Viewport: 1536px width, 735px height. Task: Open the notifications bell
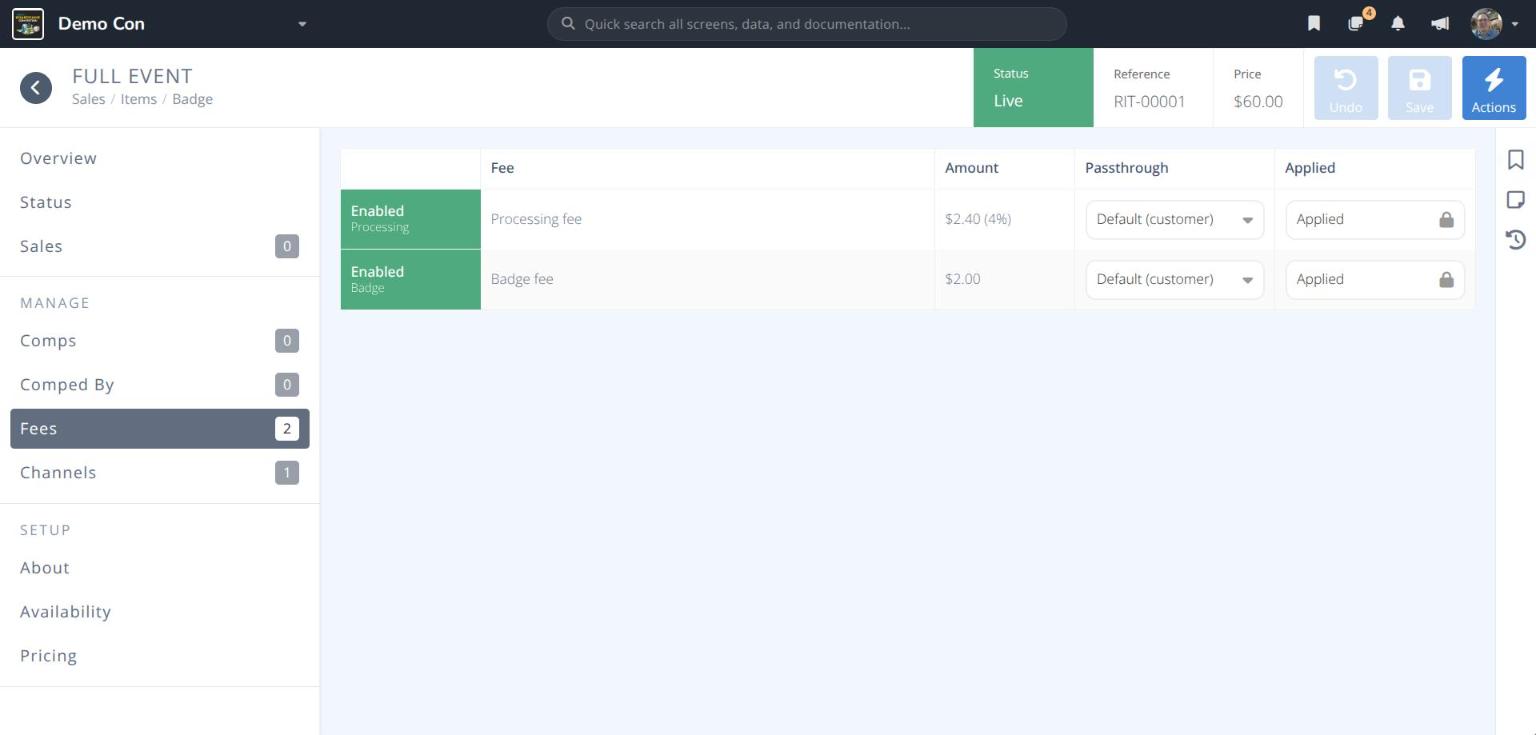point(1398,24)
